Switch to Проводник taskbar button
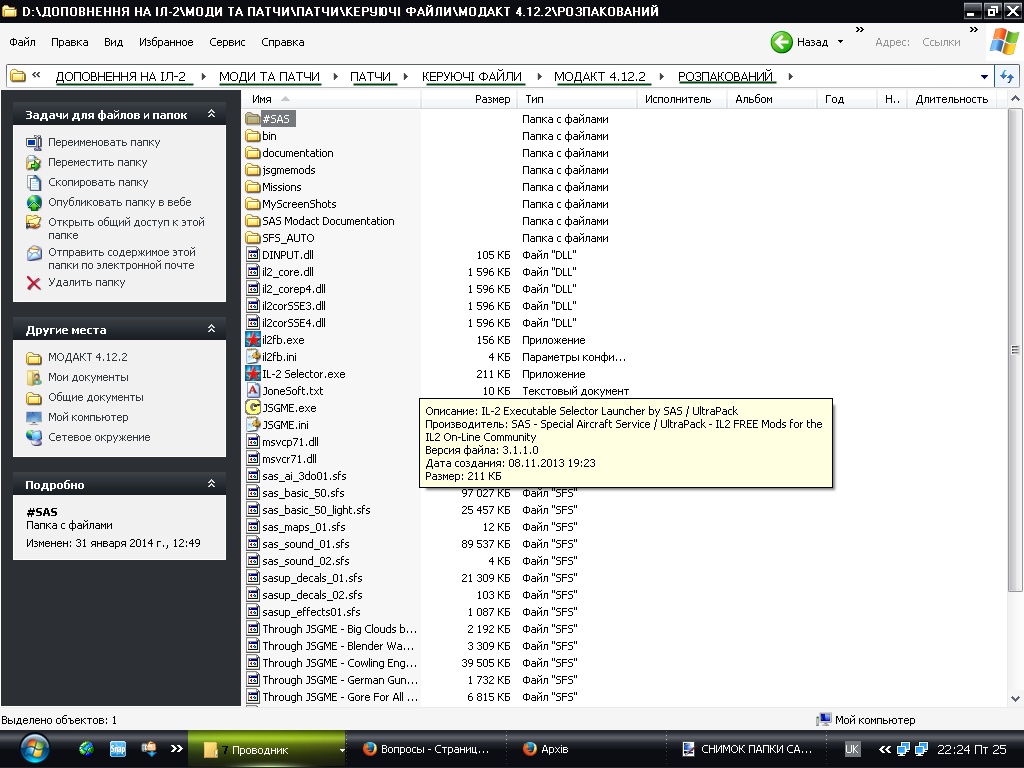Image resolution: width=1024 pixels, height=768 pixels. click(266, 749)
